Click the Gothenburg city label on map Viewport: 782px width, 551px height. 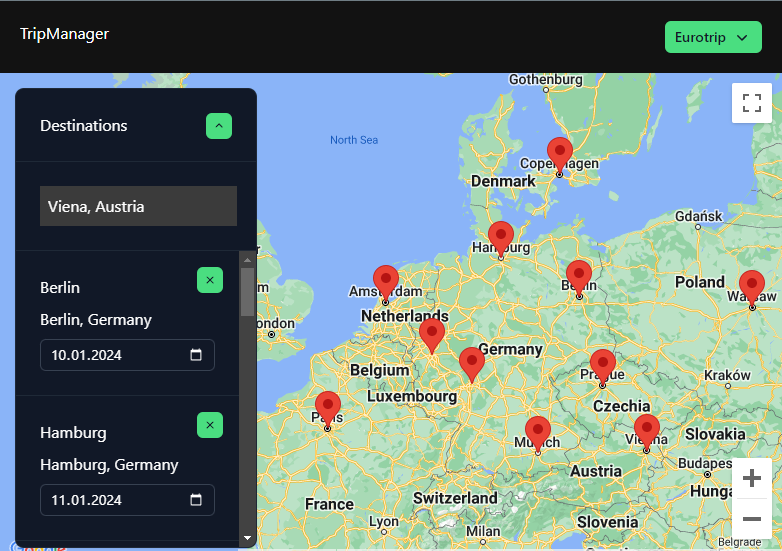pyautogui.click(x=546, y=79)
